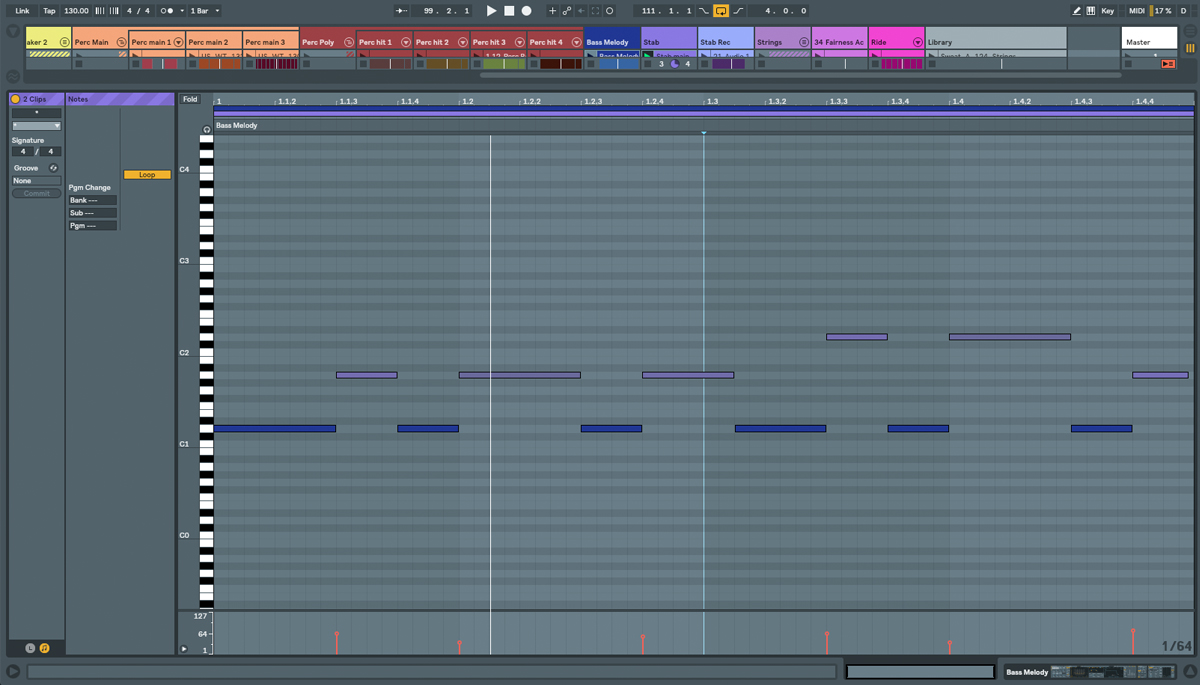Click the Punch-Out switch icon
This screenshot has width=1200, height=685.
tap(739, 11)
